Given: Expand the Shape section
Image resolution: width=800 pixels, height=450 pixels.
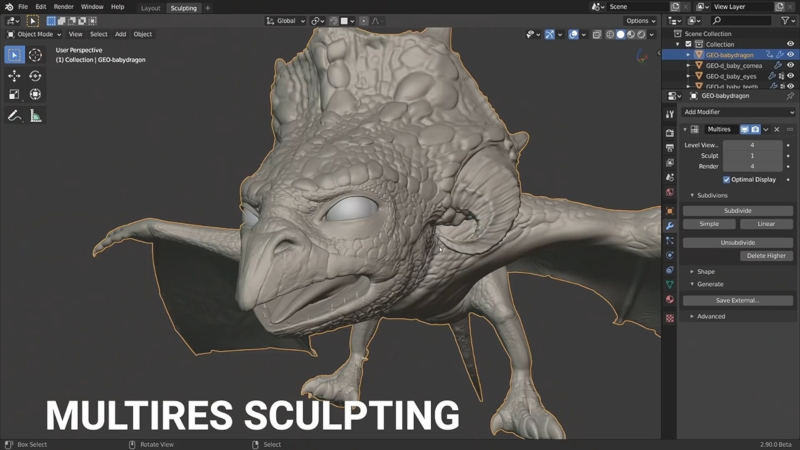Looking at the screenshot, I should [x=692, y=272].
